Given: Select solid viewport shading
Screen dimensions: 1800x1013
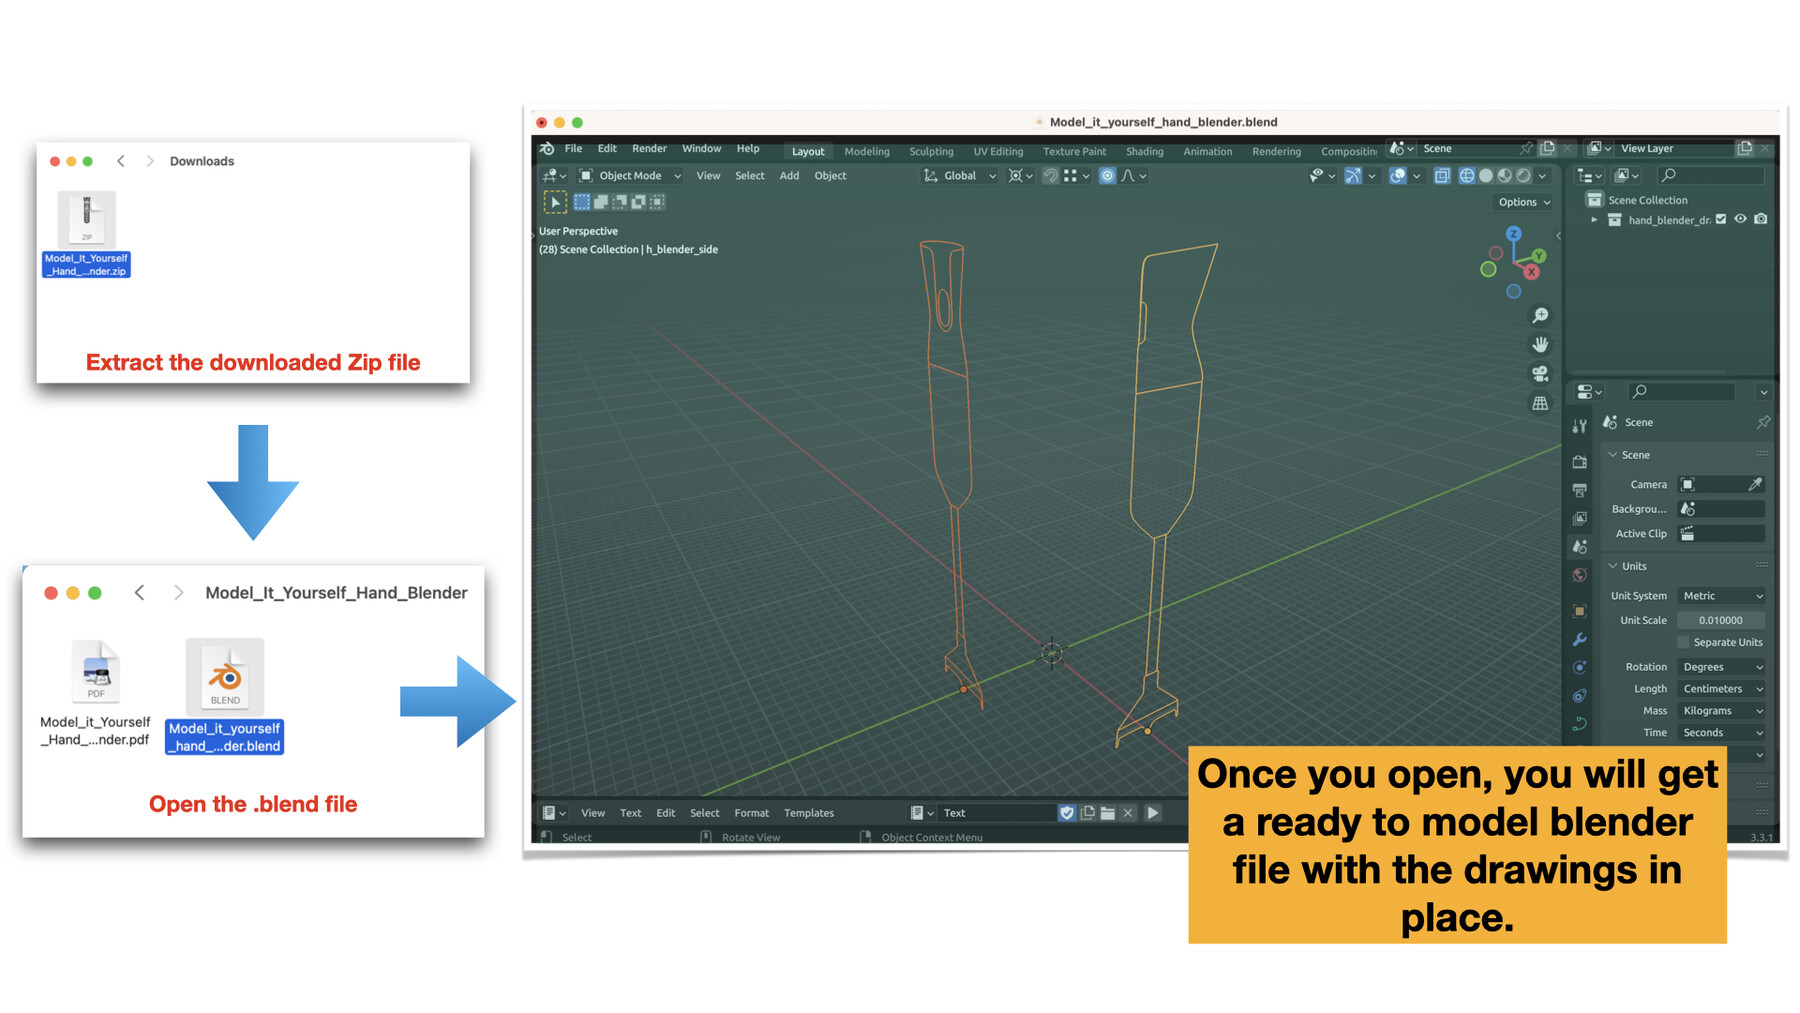Looking at the screenshot, I should coord(1486,176).
